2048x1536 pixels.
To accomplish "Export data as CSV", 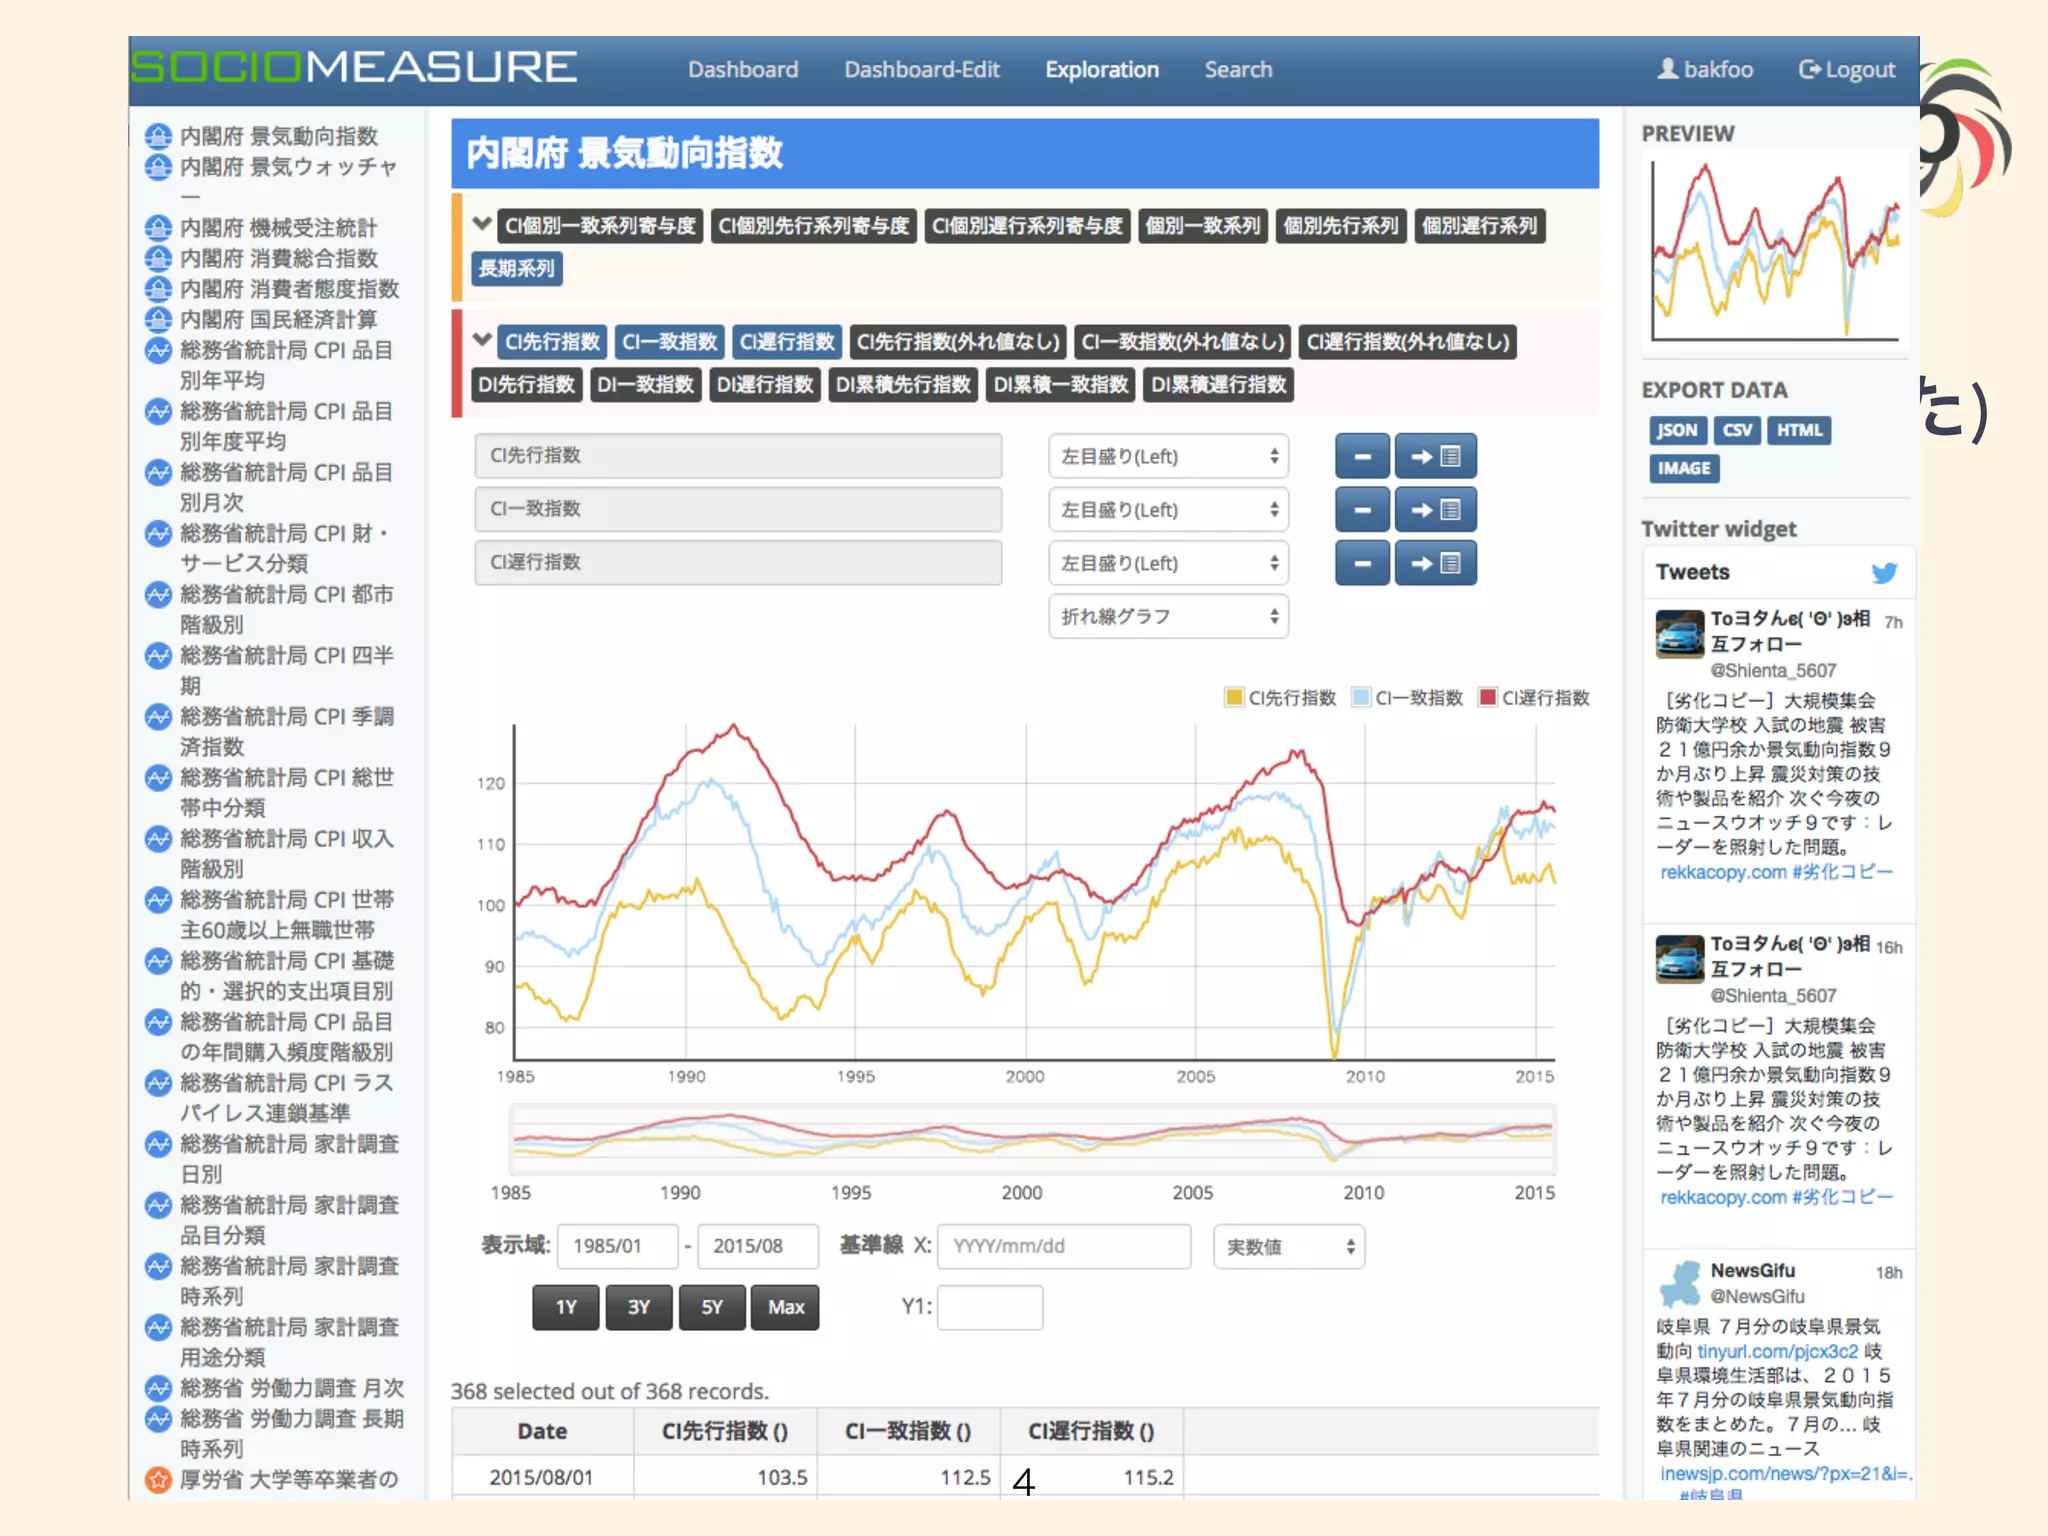I will pos(1737,430).
